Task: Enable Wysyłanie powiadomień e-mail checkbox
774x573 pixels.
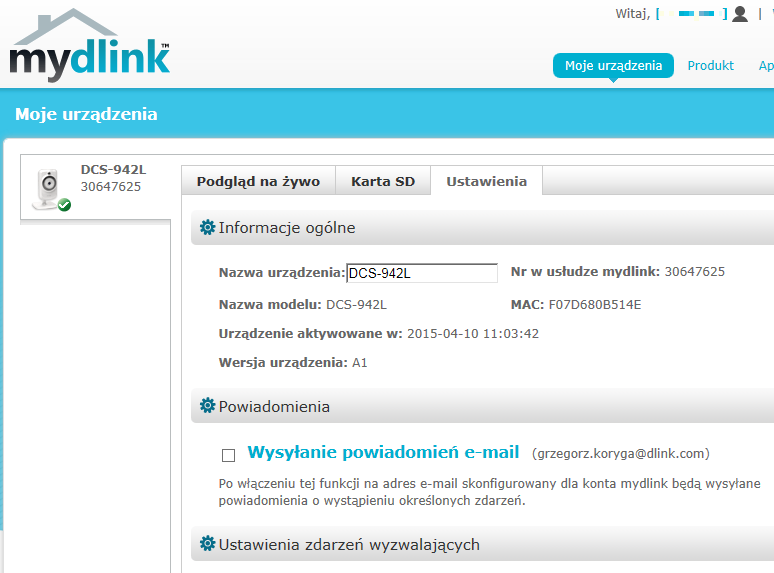Action: tap(228, 455)
